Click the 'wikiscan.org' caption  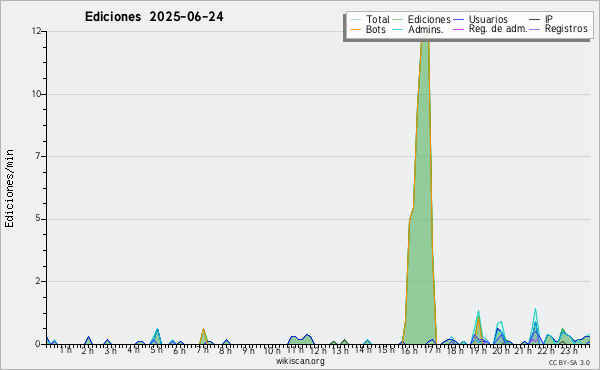(x=300, y=361)
